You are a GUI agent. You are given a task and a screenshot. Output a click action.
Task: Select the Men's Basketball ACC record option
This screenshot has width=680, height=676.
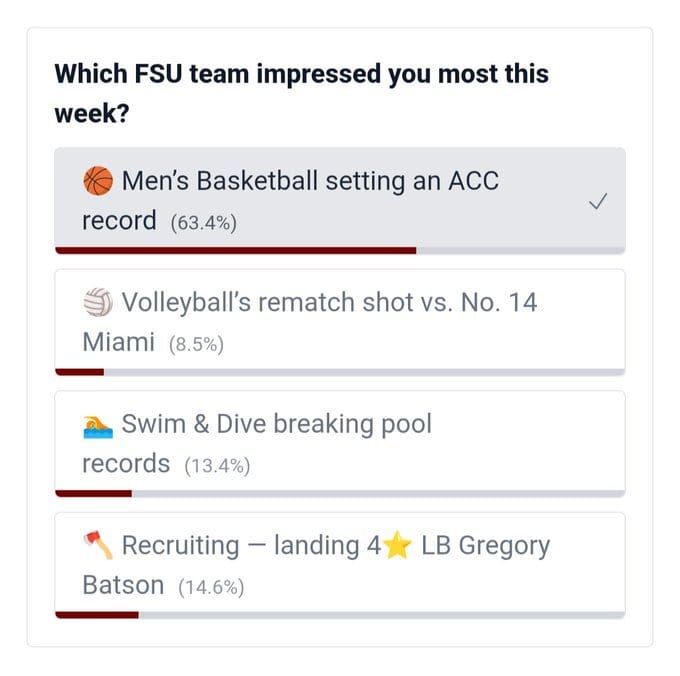pos(310,183)
